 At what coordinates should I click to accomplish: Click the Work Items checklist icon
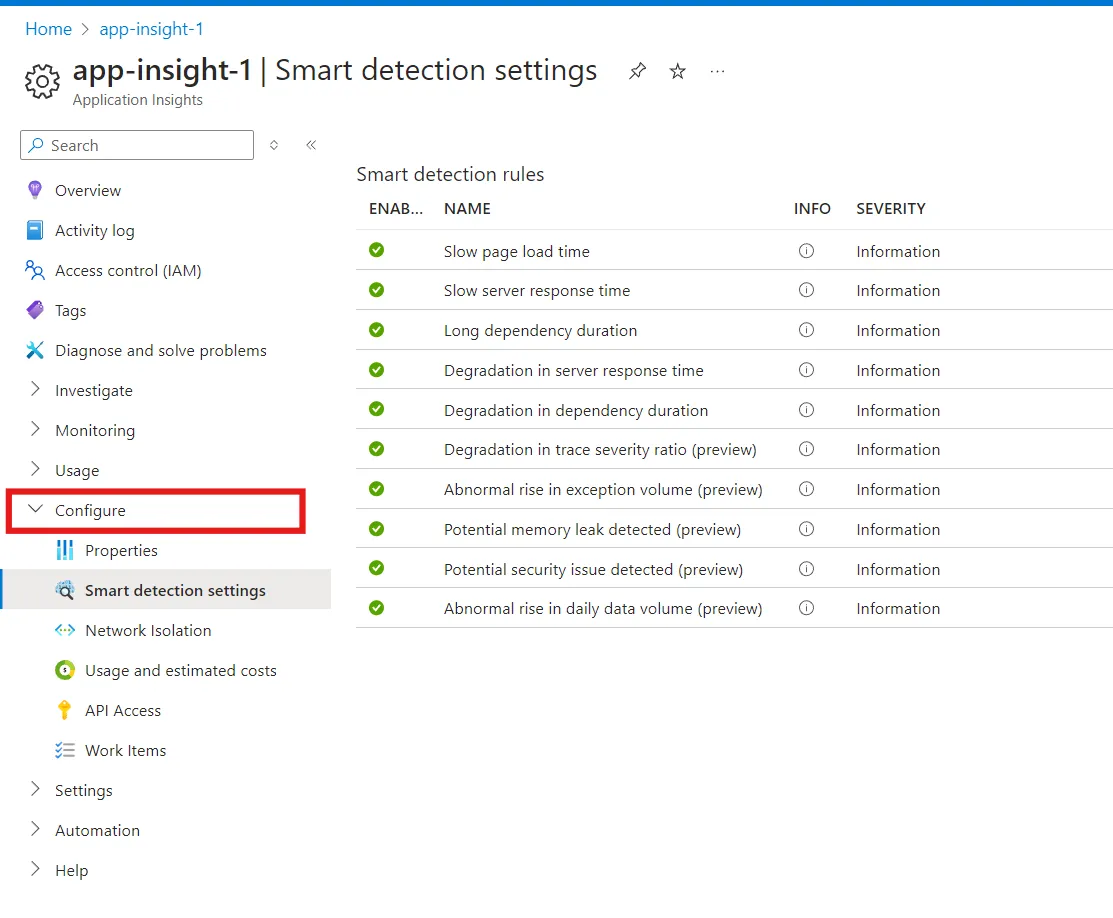coord(65,750)
